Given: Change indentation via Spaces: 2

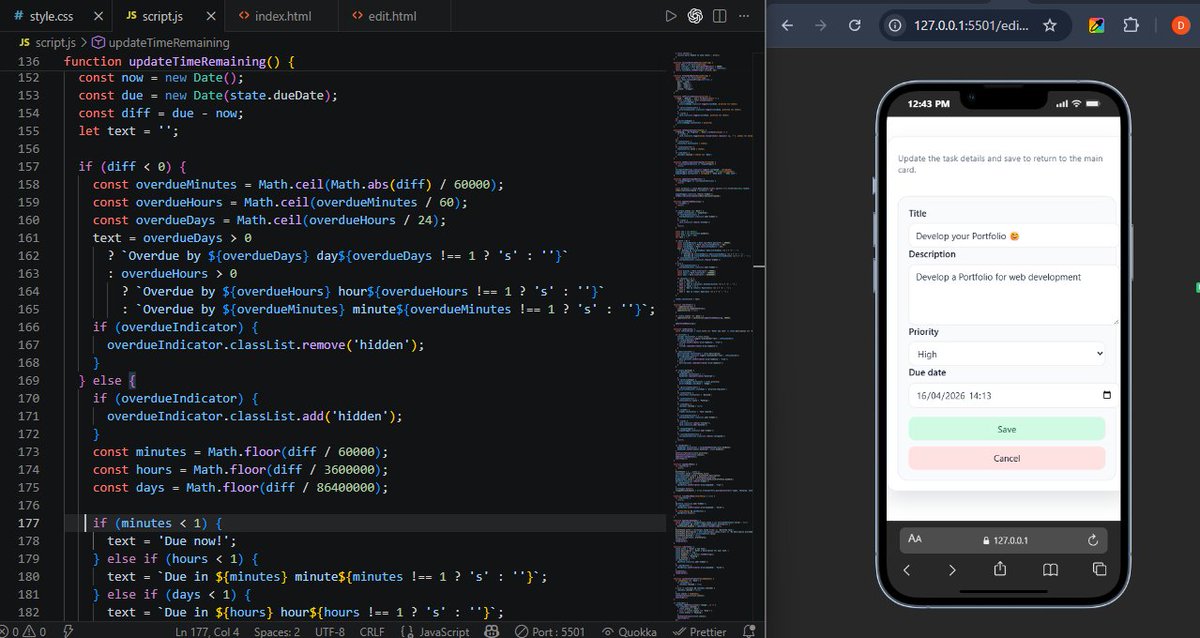Looking at the screenshot, I should (x=277, y=631).
